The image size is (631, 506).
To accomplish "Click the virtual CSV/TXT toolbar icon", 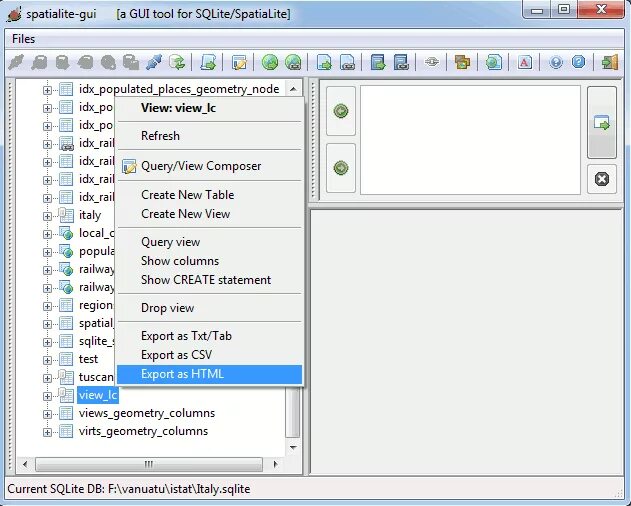I will (x=347, y=62).
